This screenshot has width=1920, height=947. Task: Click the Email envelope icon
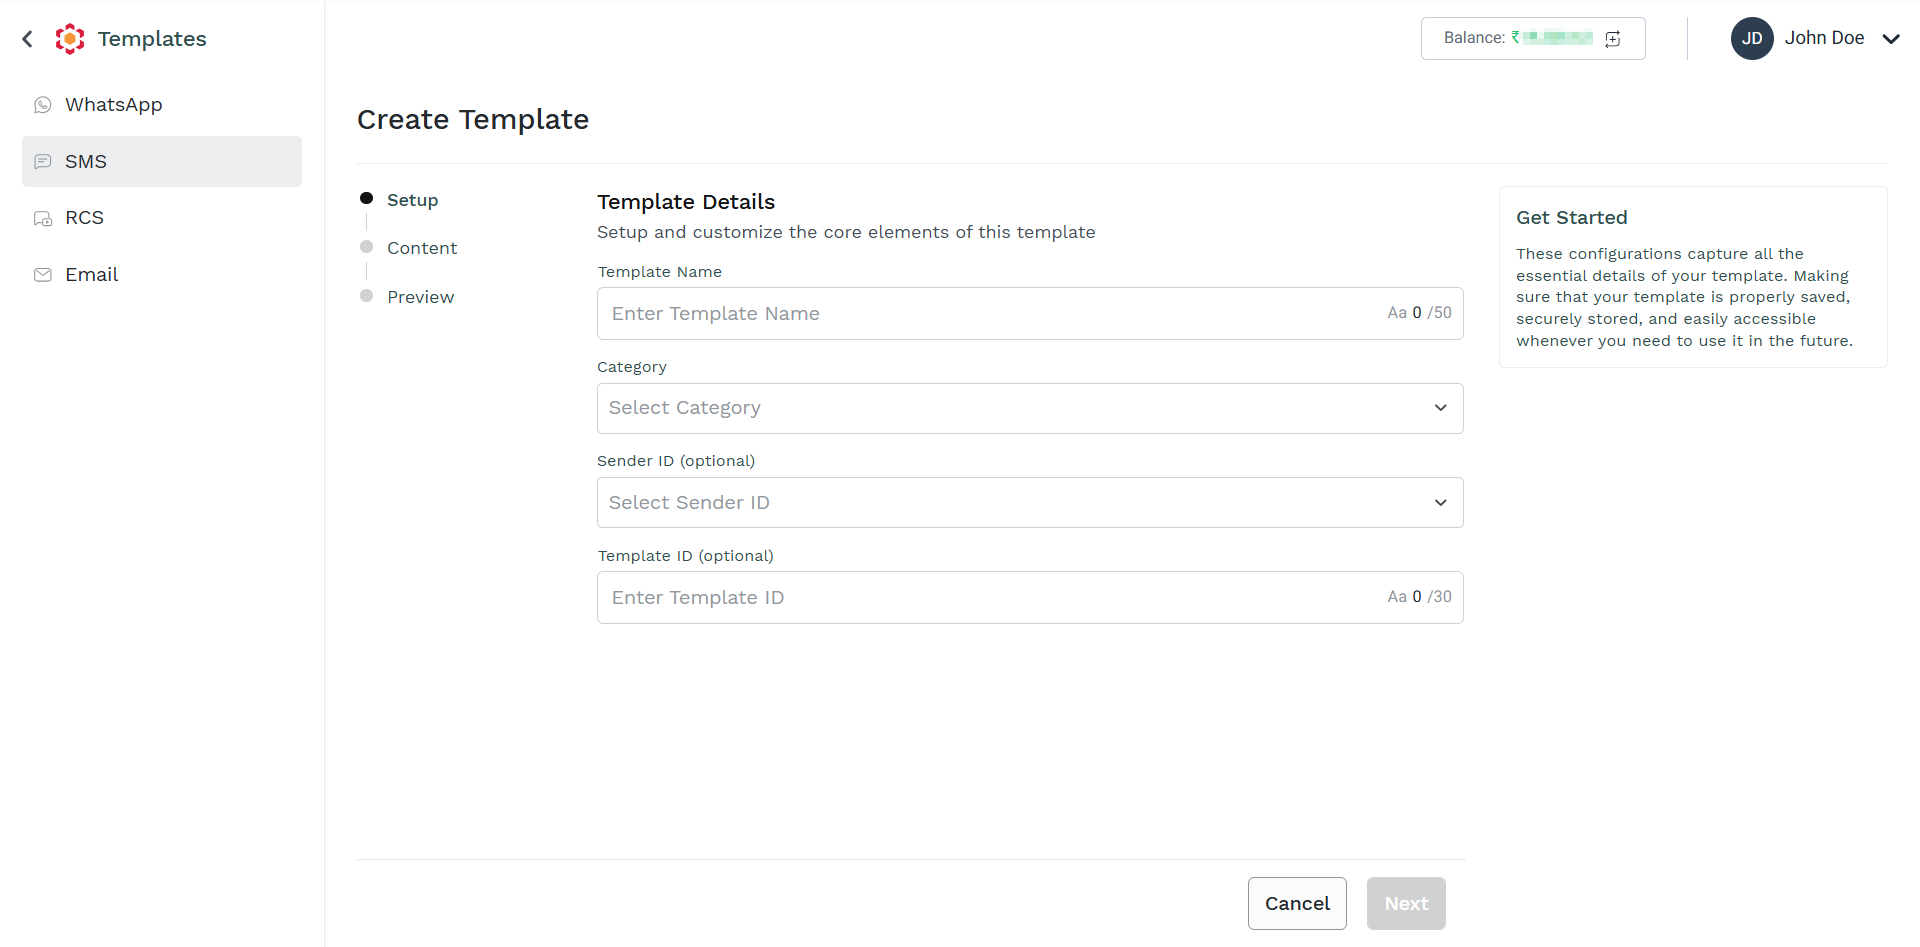point(43,275)
